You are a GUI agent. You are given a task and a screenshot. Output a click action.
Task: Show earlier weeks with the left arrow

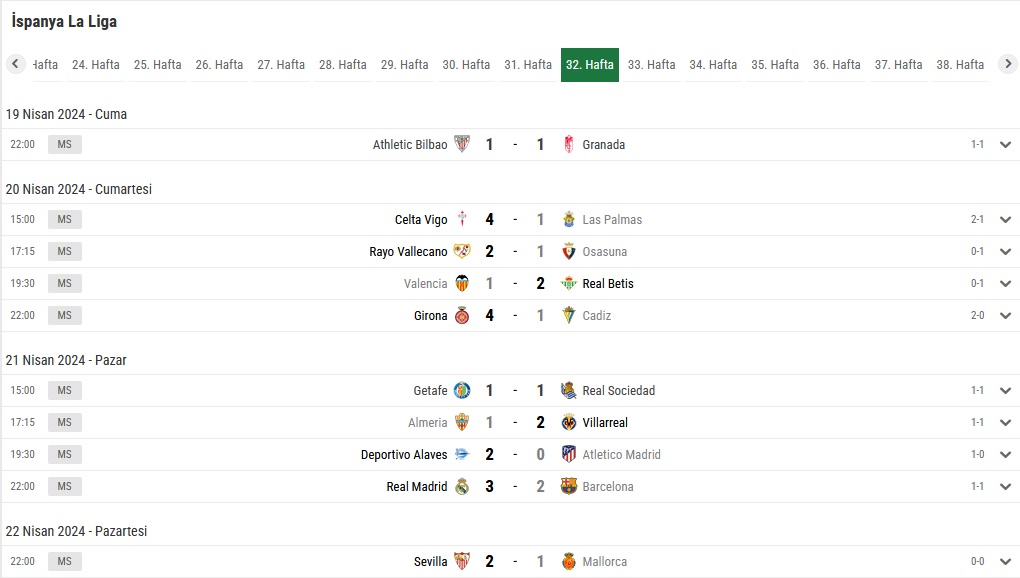(16, 64)
